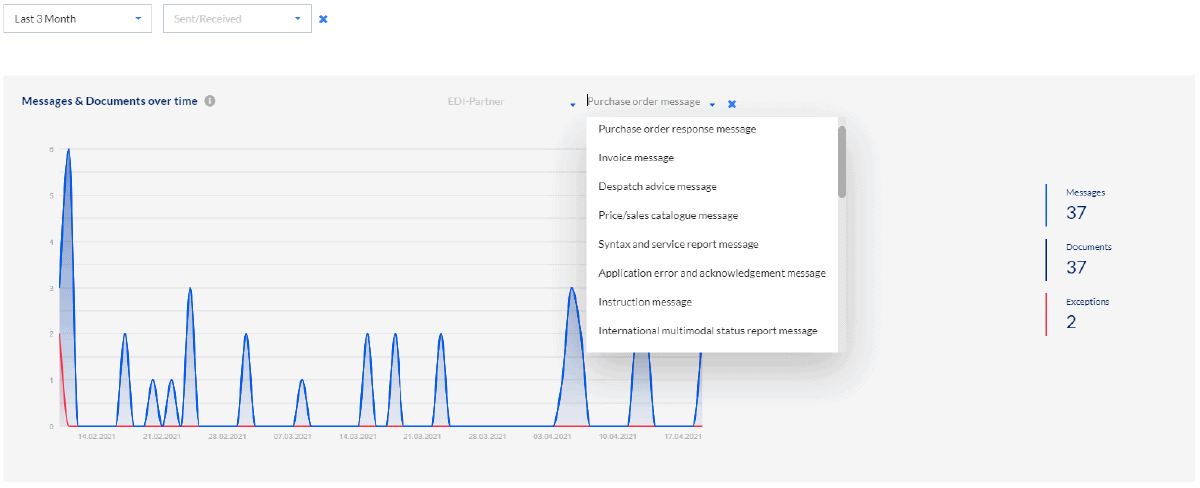Pick Price/sales catalogue message

tap(668, 216)
